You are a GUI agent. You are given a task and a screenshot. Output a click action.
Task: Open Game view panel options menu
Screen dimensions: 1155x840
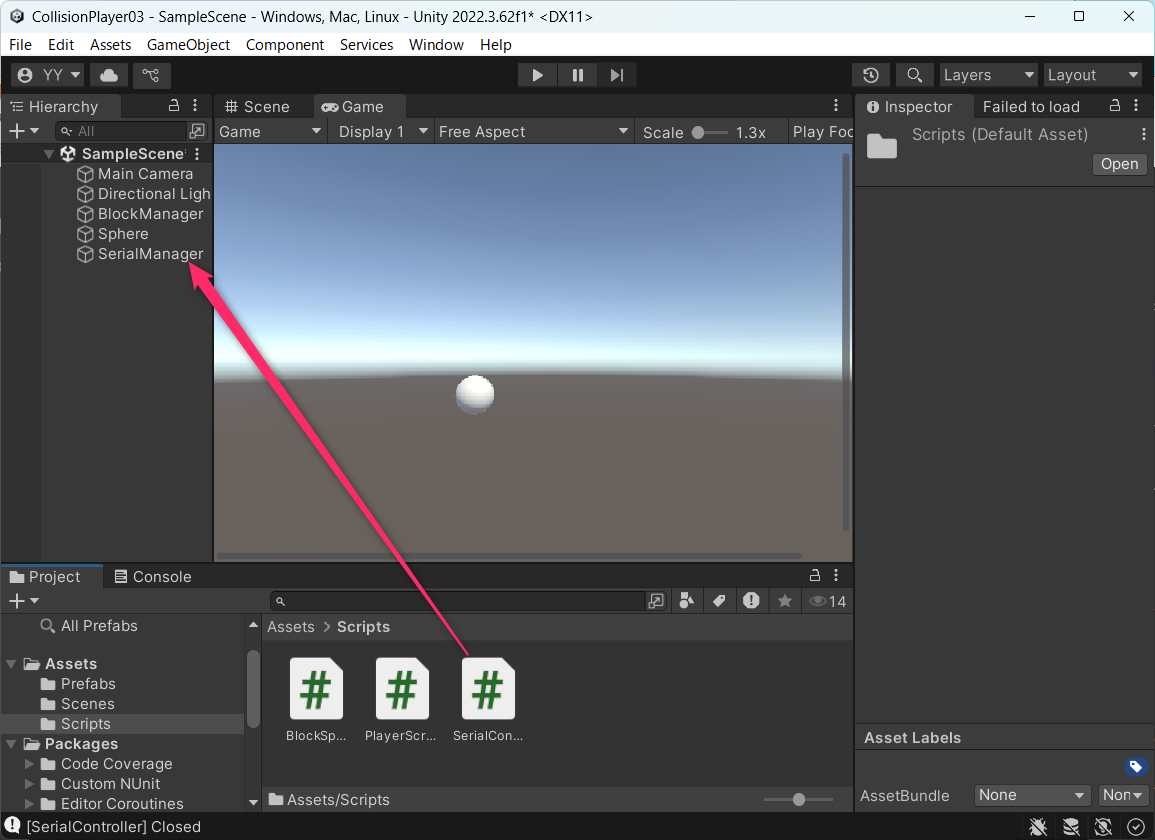(x=836, y=105)
